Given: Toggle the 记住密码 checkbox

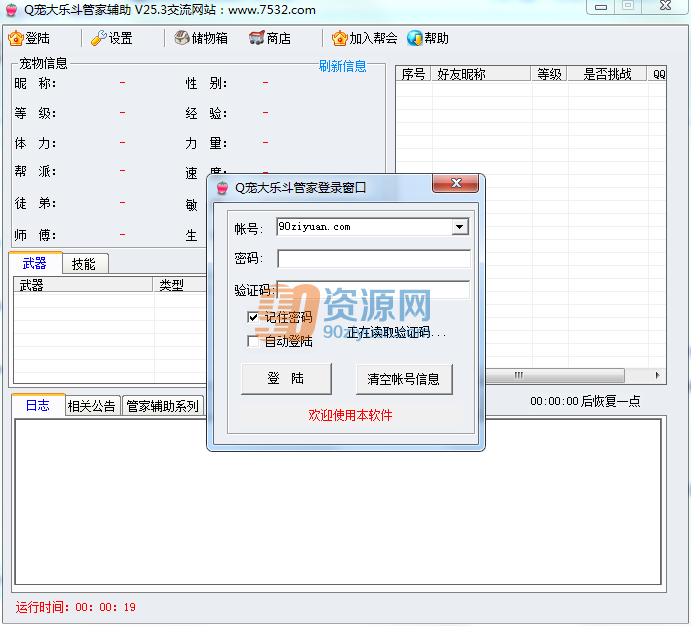Looking at the screenshot, I should 253,317.
